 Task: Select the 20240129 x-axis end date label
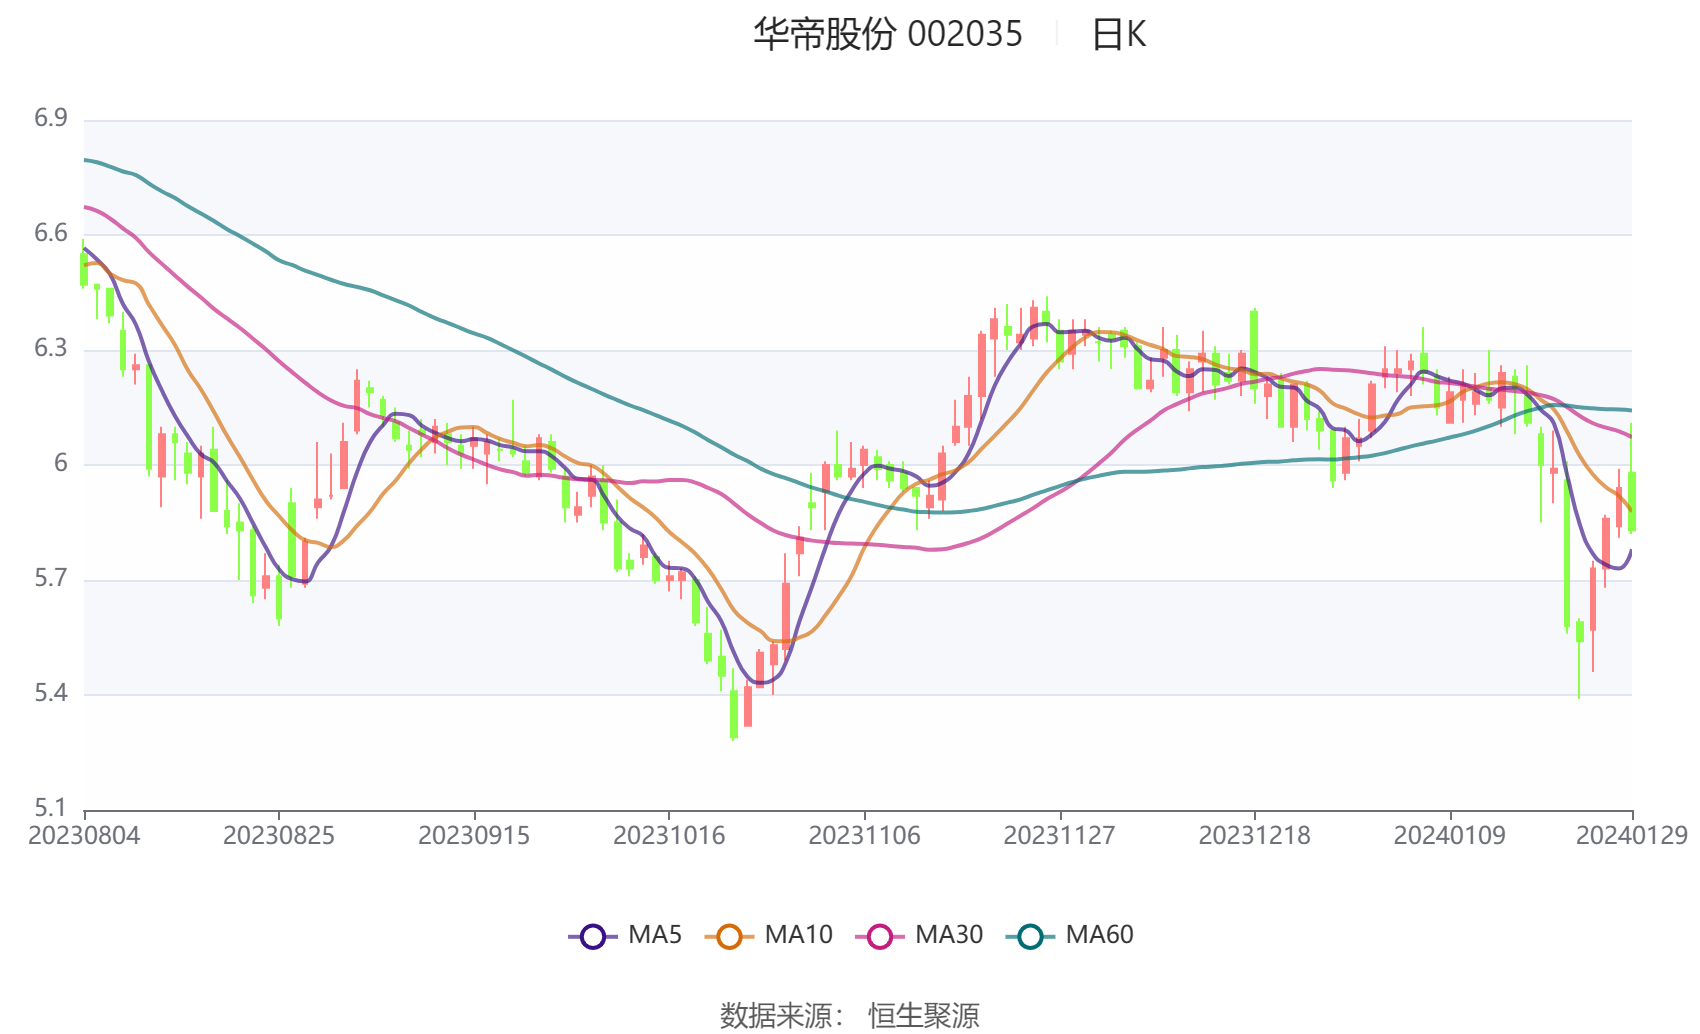(x=1632, y=836)
